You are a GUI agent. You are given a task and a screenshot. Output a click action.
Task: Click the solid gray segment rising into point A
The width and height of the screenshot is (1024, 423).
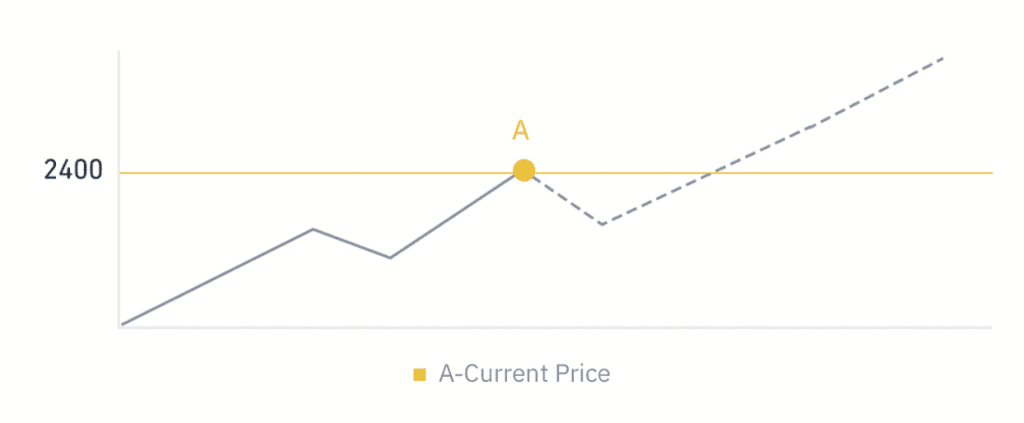point(455,215)
